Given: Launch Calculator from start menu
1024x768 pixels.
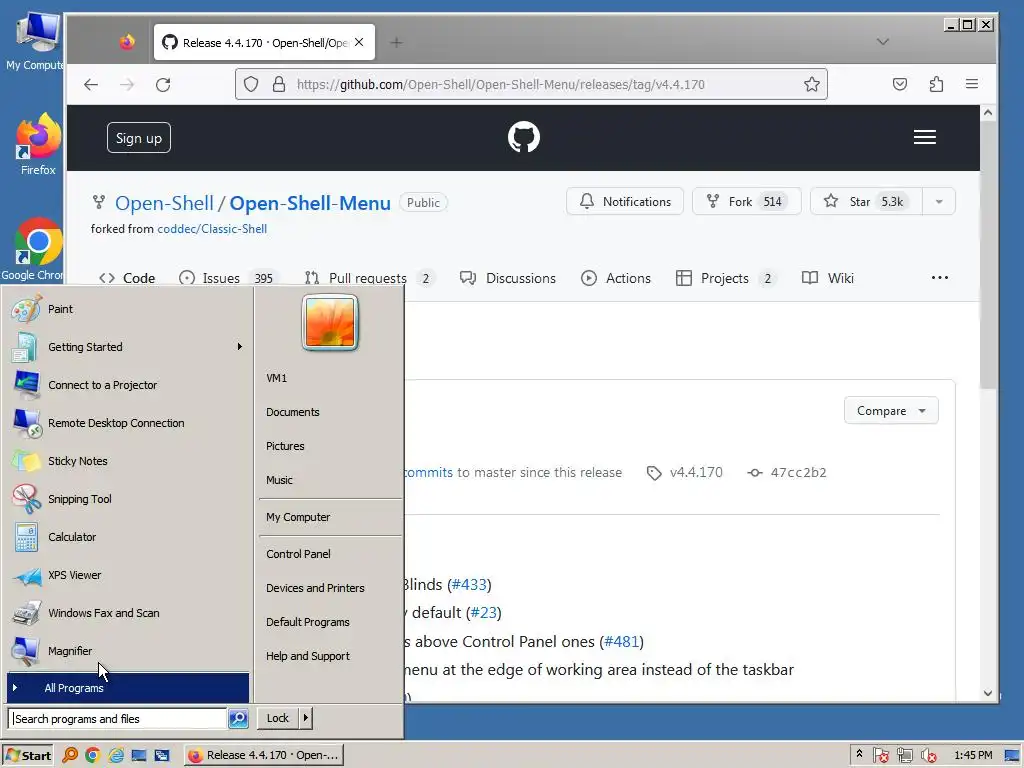Looking at the screenshot, I should point(127,537).
